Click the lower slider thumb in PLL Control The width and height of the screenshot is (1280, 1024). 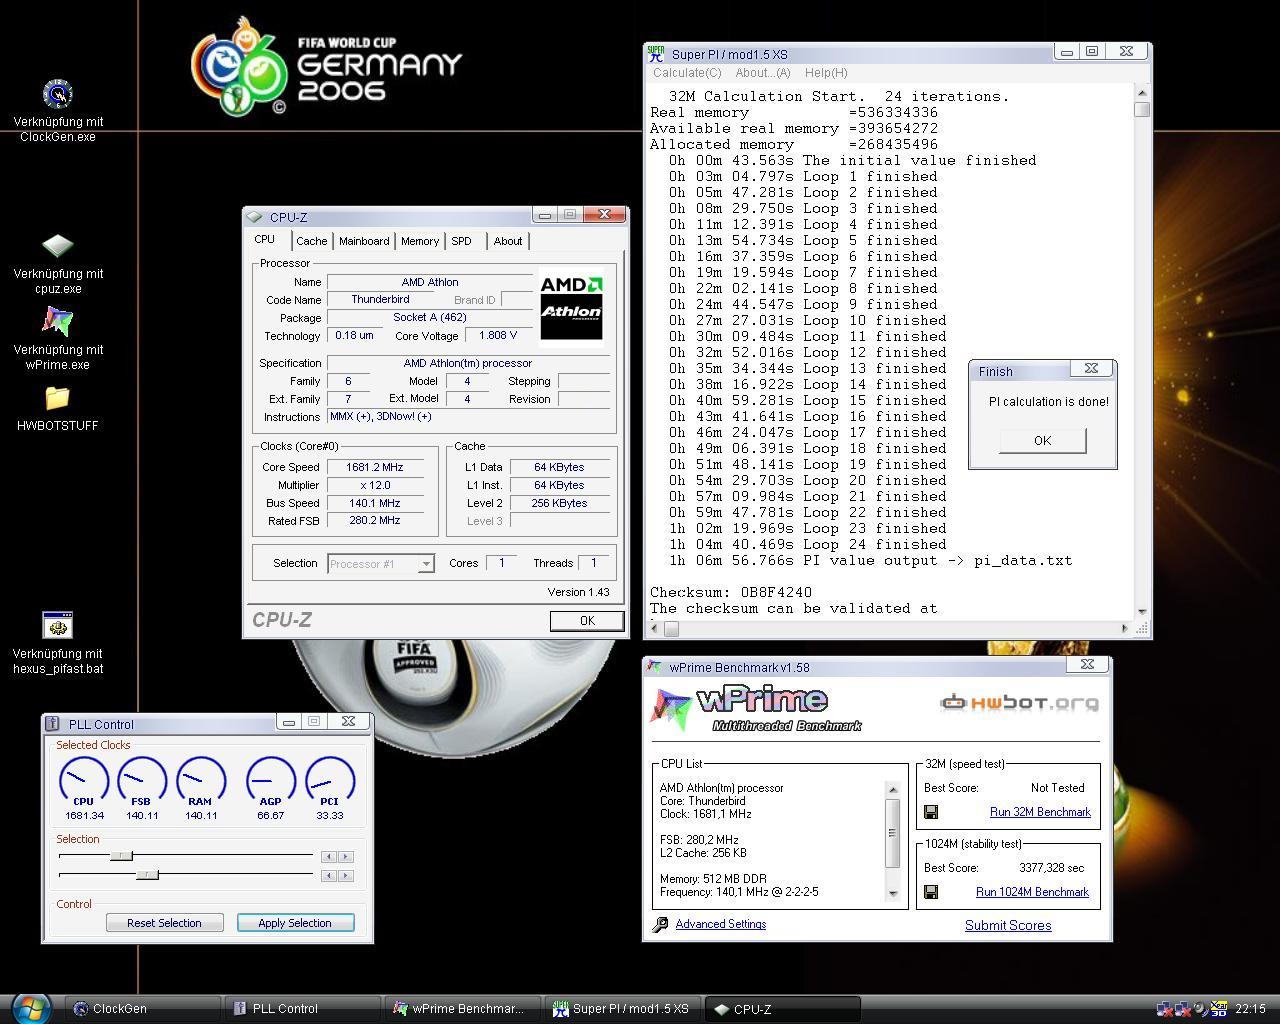(x=147, y=875)
